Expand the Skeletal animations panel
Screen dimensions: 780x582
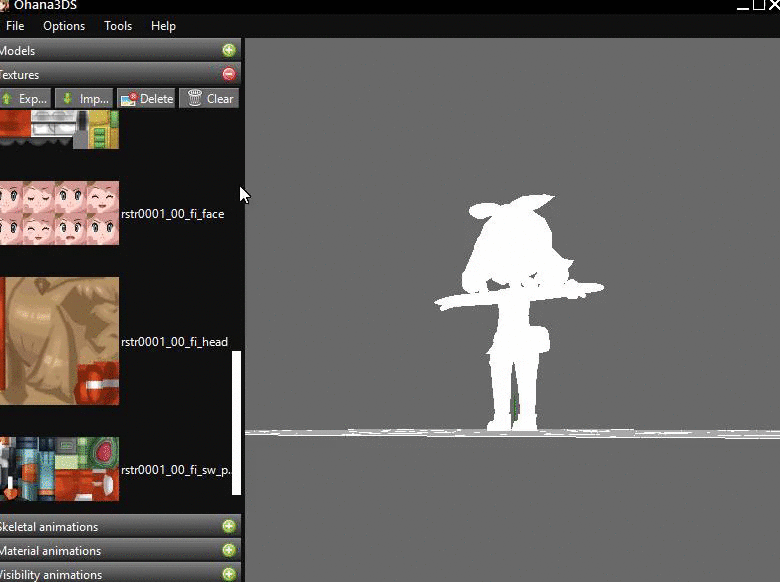229,526
